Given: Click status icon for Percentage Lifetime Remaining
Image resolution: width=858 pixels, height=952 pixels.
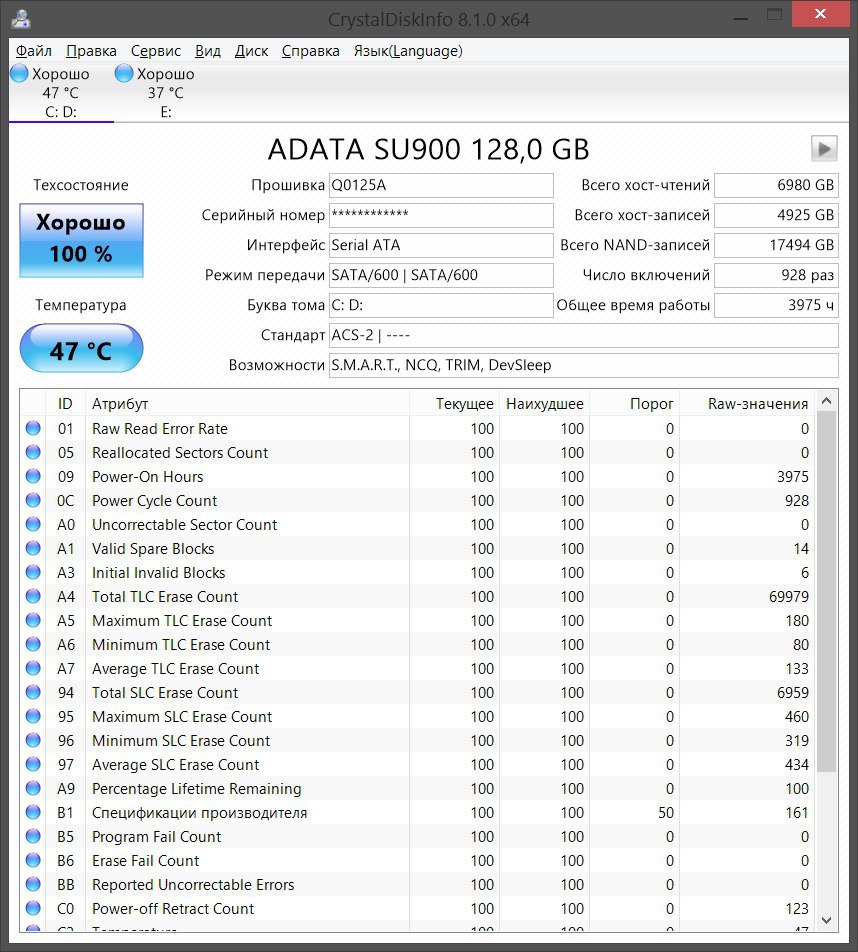Looking at the screenshot, I should coord(33,787).
